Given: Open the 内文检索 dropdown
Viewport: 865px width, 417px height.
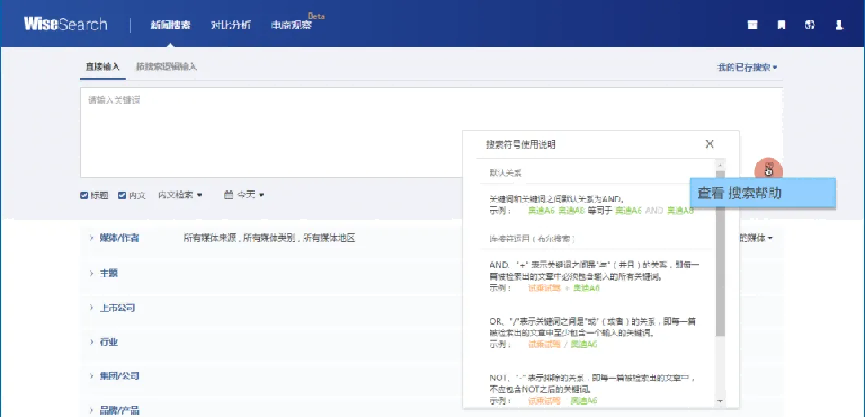Looking at the screenshot, I should (180, 195).
